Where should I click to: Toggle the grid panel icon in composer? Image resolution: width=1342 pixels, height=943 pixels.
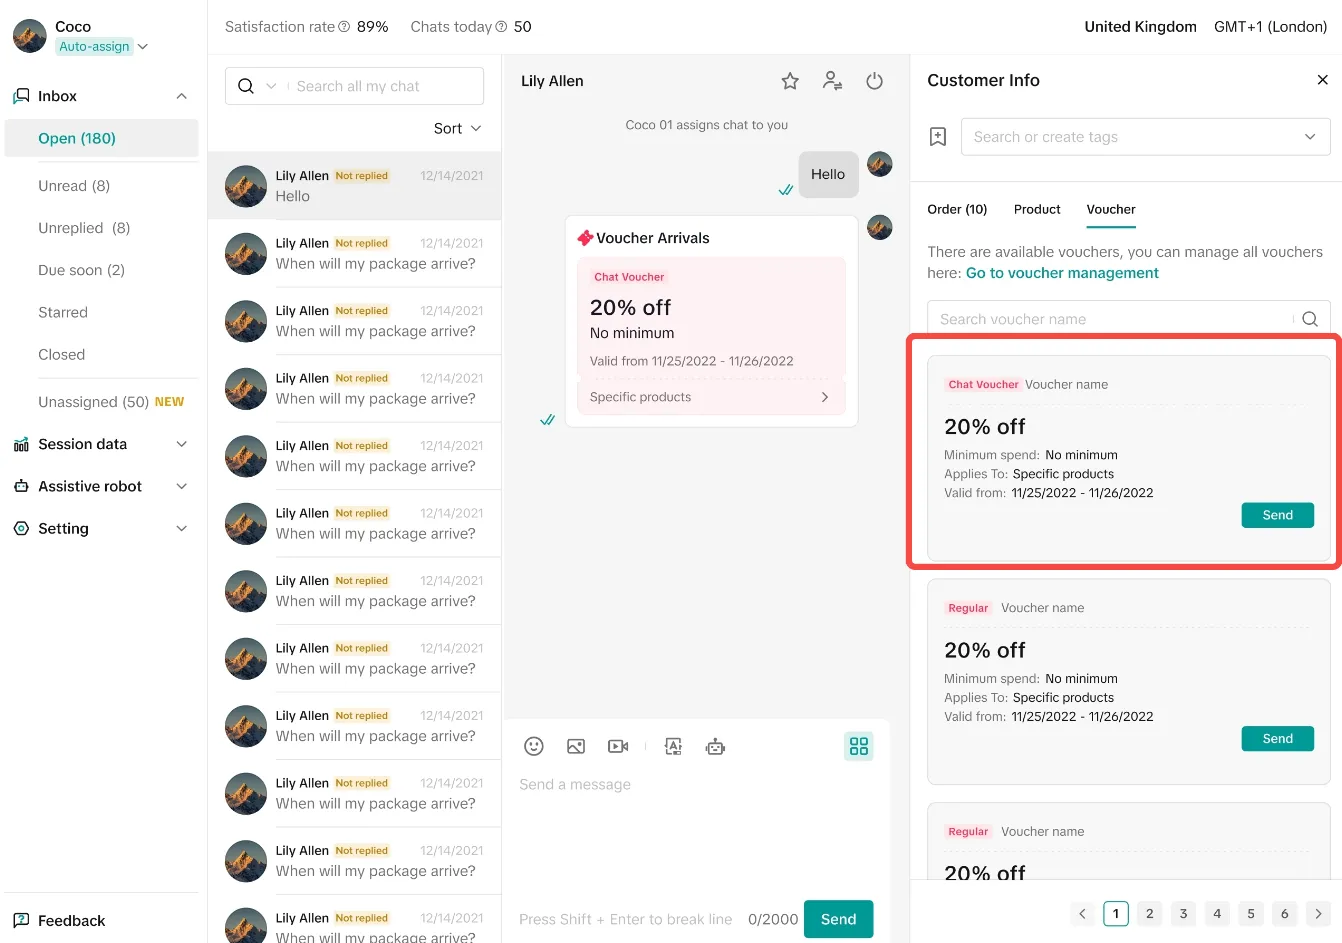(859, 746)
